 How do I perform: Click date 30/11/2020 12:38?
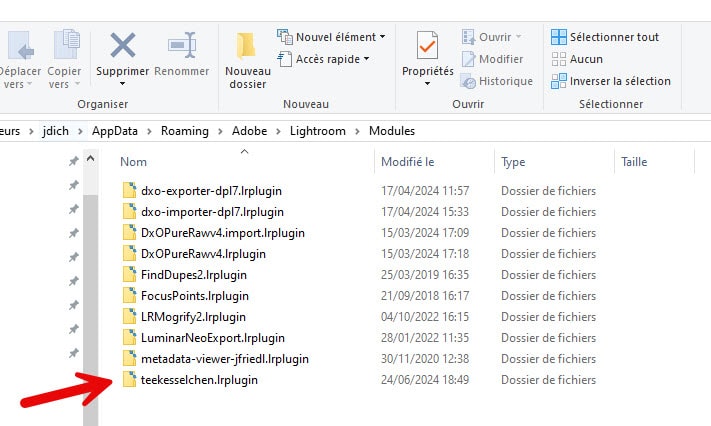pos(425,359)
